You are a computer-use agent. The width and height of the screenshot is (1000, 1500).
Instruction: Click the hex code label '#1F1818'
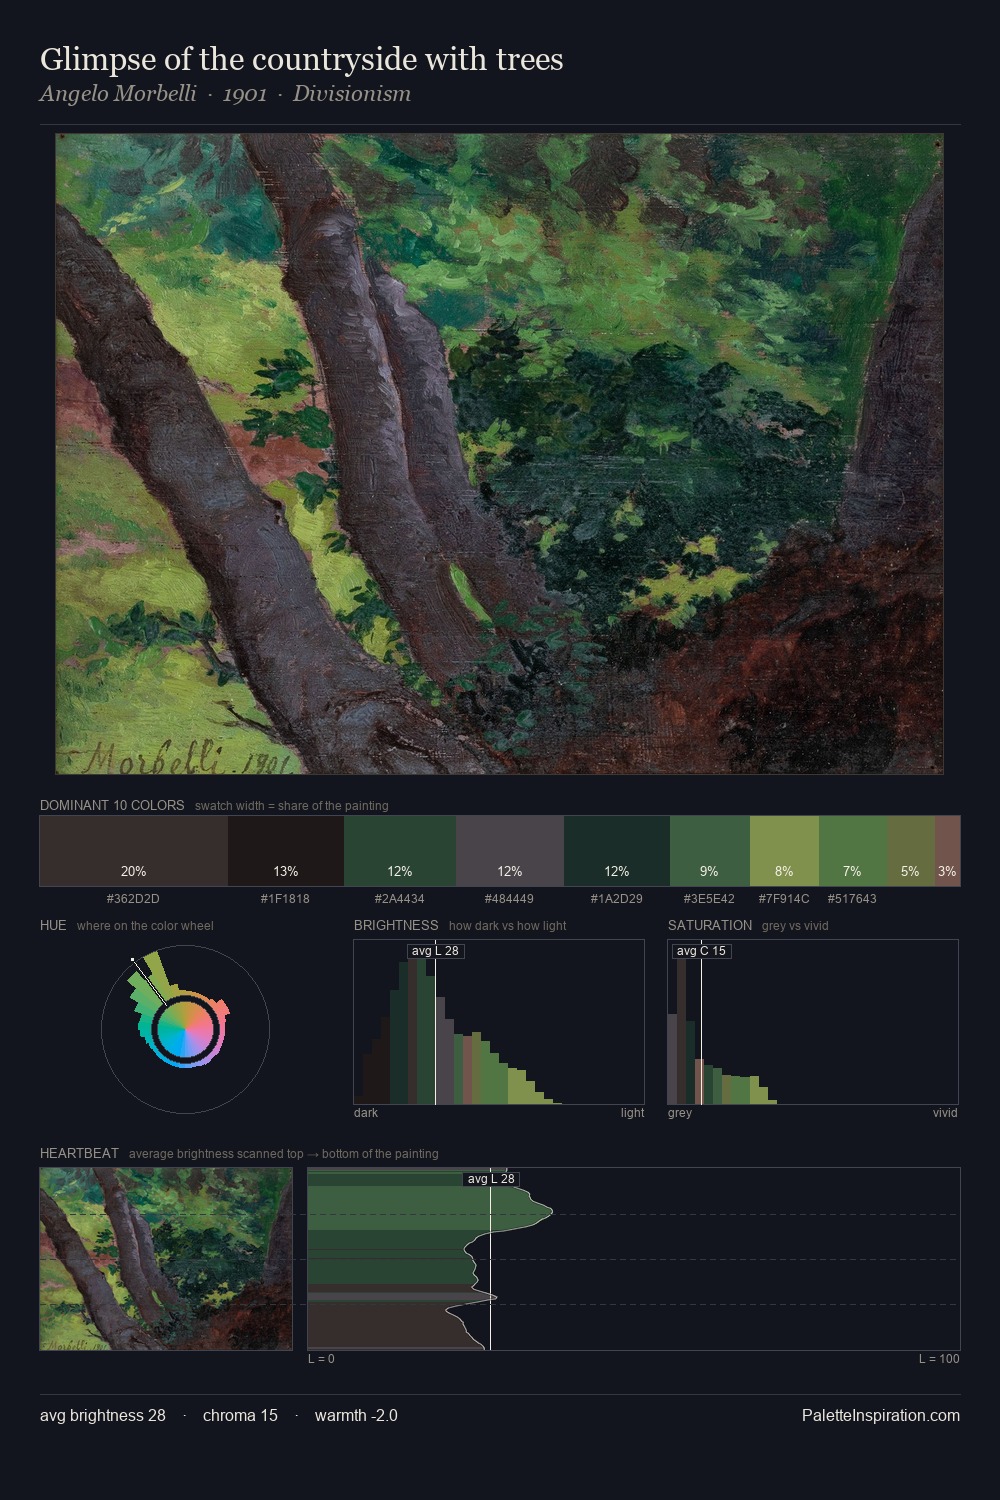click(285, 899)
